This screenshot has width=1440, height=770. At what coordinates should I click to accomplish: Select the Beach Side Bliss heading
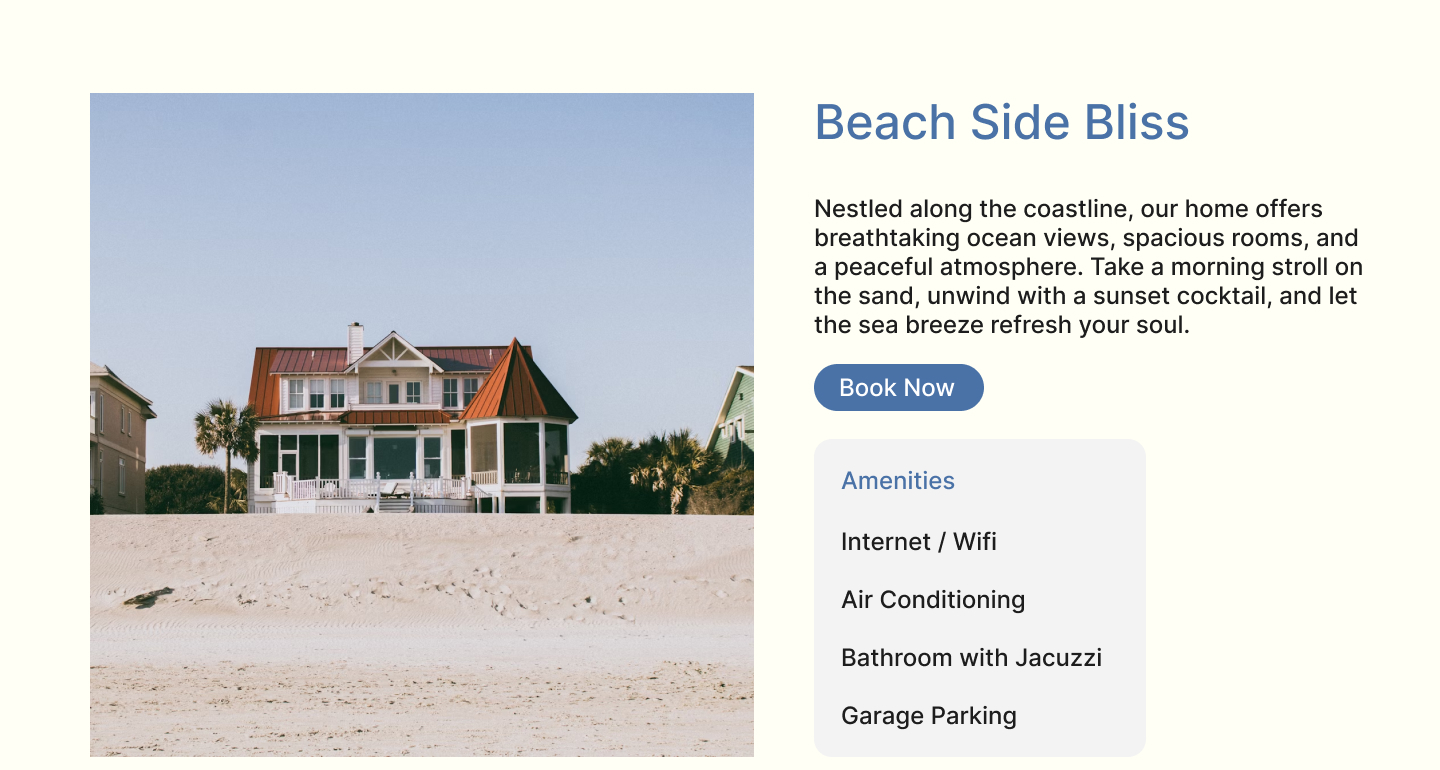click(1002, 122)
